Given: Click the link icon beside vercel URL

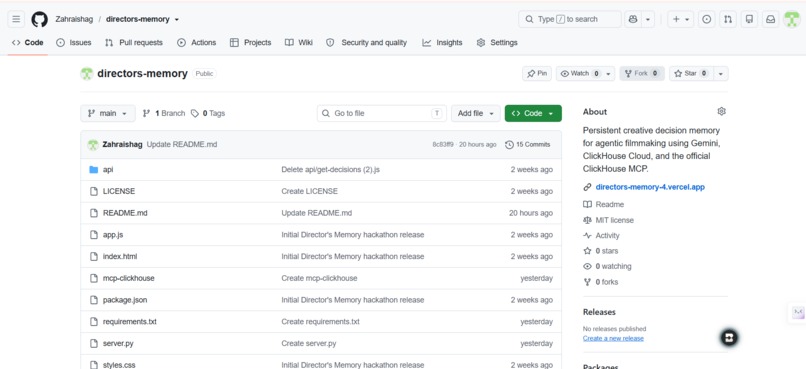Looking at the screenshot, I should (587, 187).
